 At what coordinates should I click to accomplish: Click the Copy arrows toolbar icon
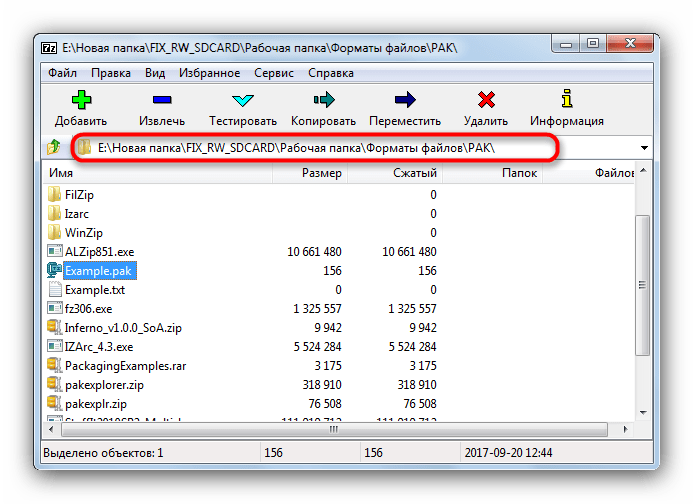pyautogui.click(x=322, y=99)
